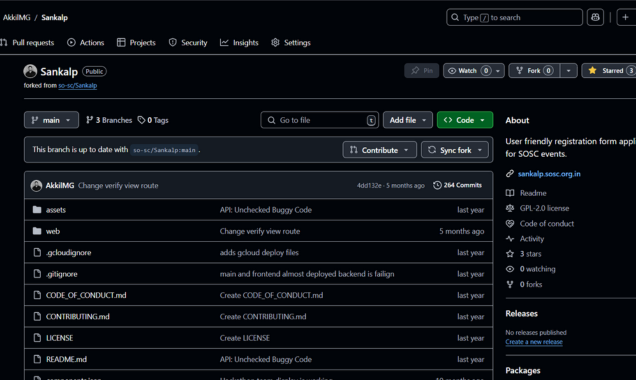
Task: Click the web folder icon
Action: pyautogui.click(x=37, y=231)
